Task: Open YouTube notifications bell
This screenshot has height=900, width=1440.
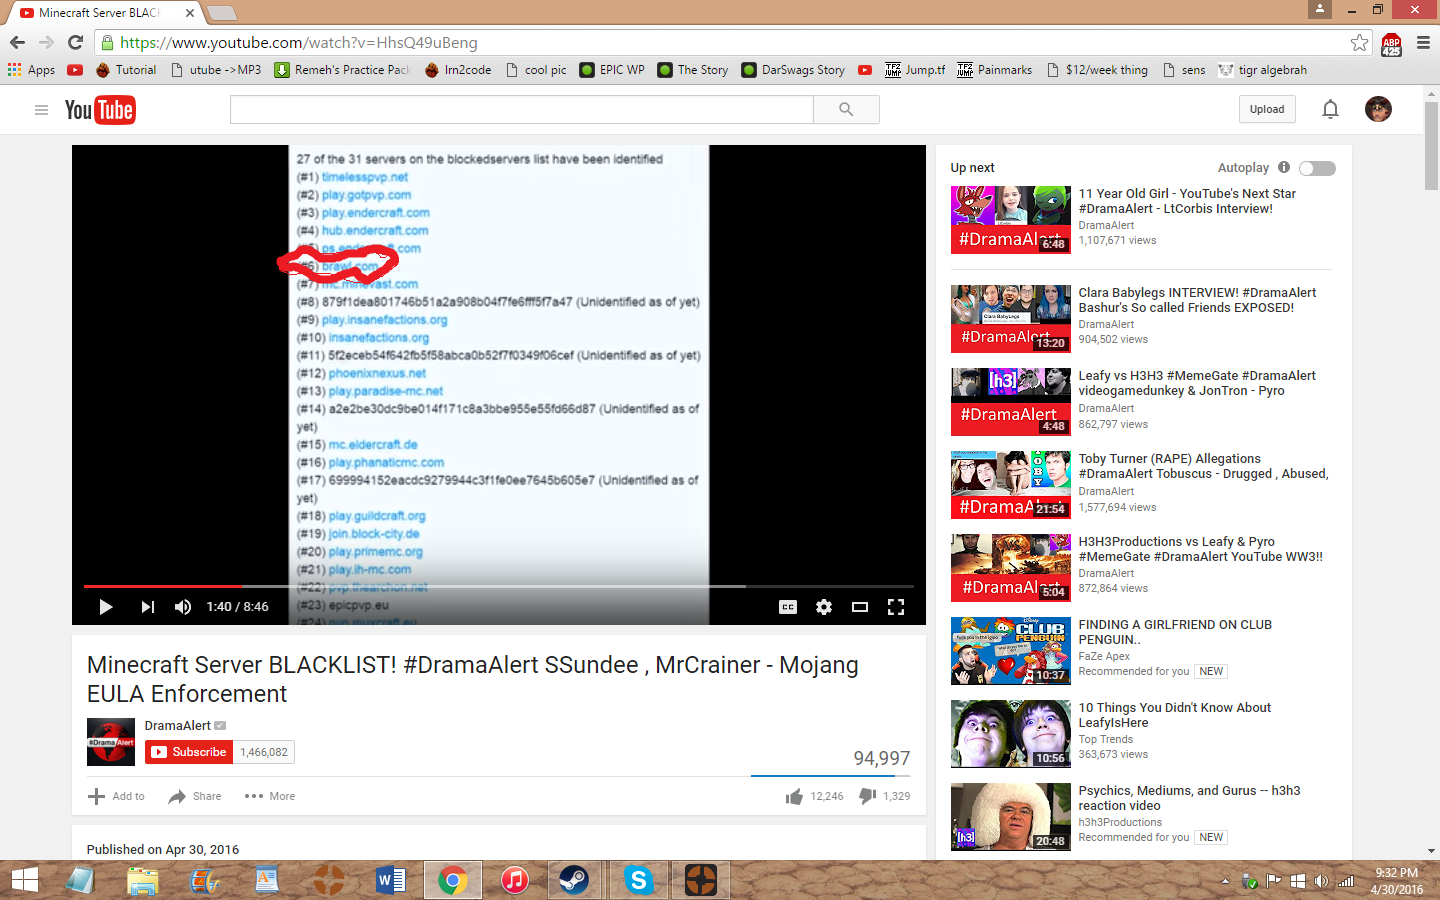Action: (1330, 110)
